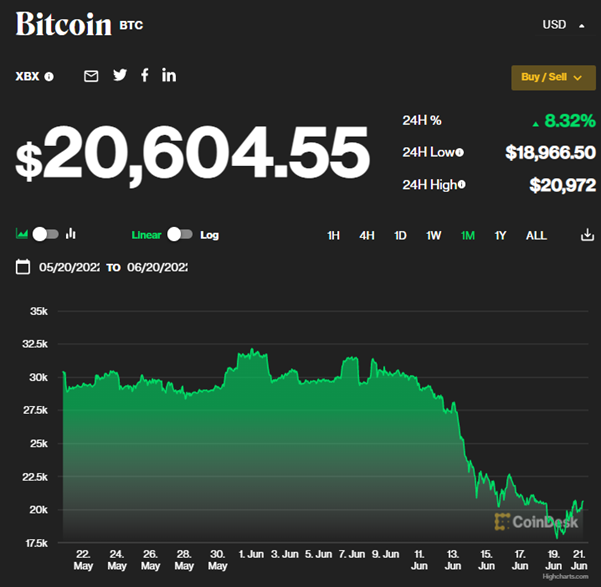601x587 pixels.
Task: Select the 1Y time range
Action: [x=500, y=236]
